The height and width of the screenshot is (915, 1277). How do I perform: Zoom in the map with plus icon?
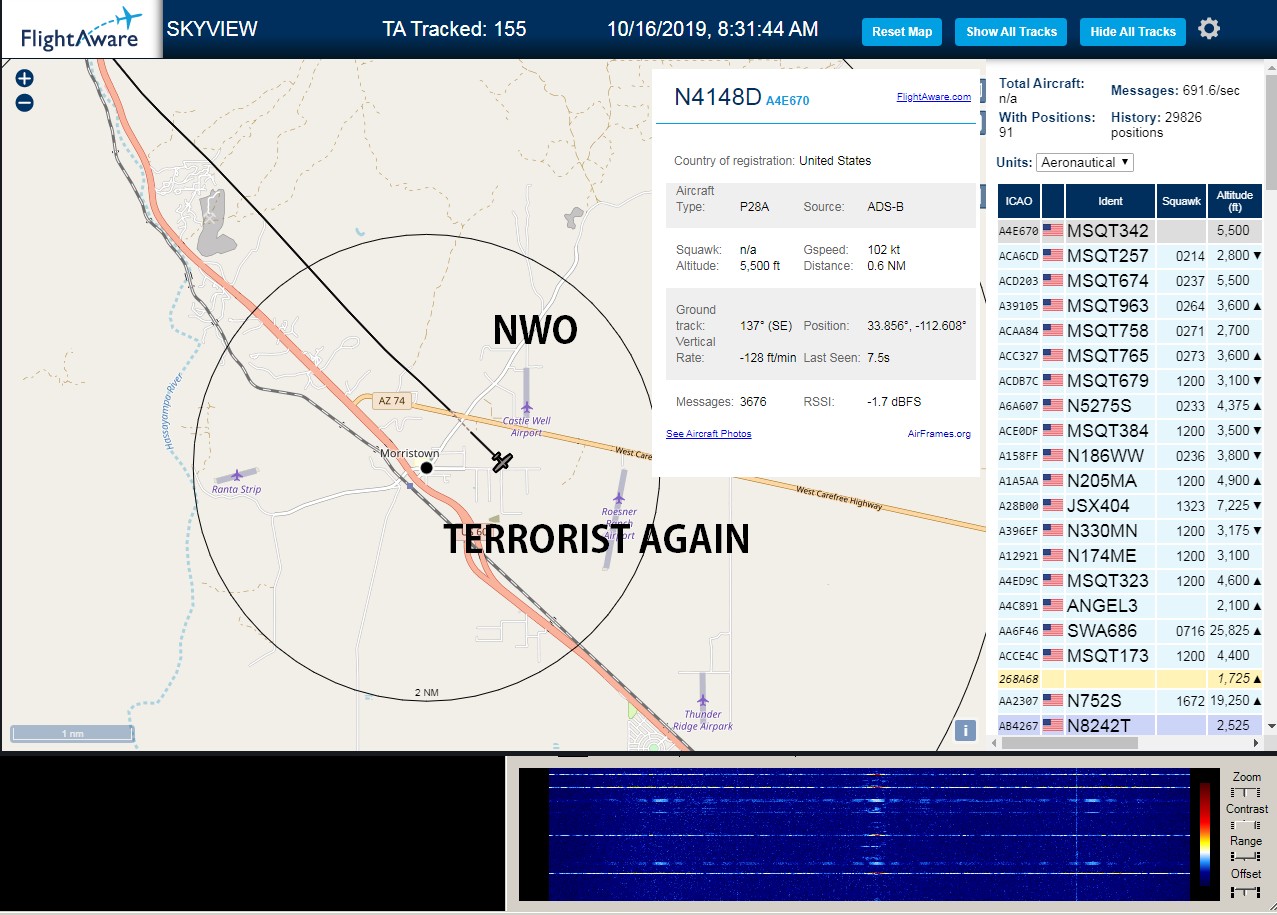click(x=25, y=78)
